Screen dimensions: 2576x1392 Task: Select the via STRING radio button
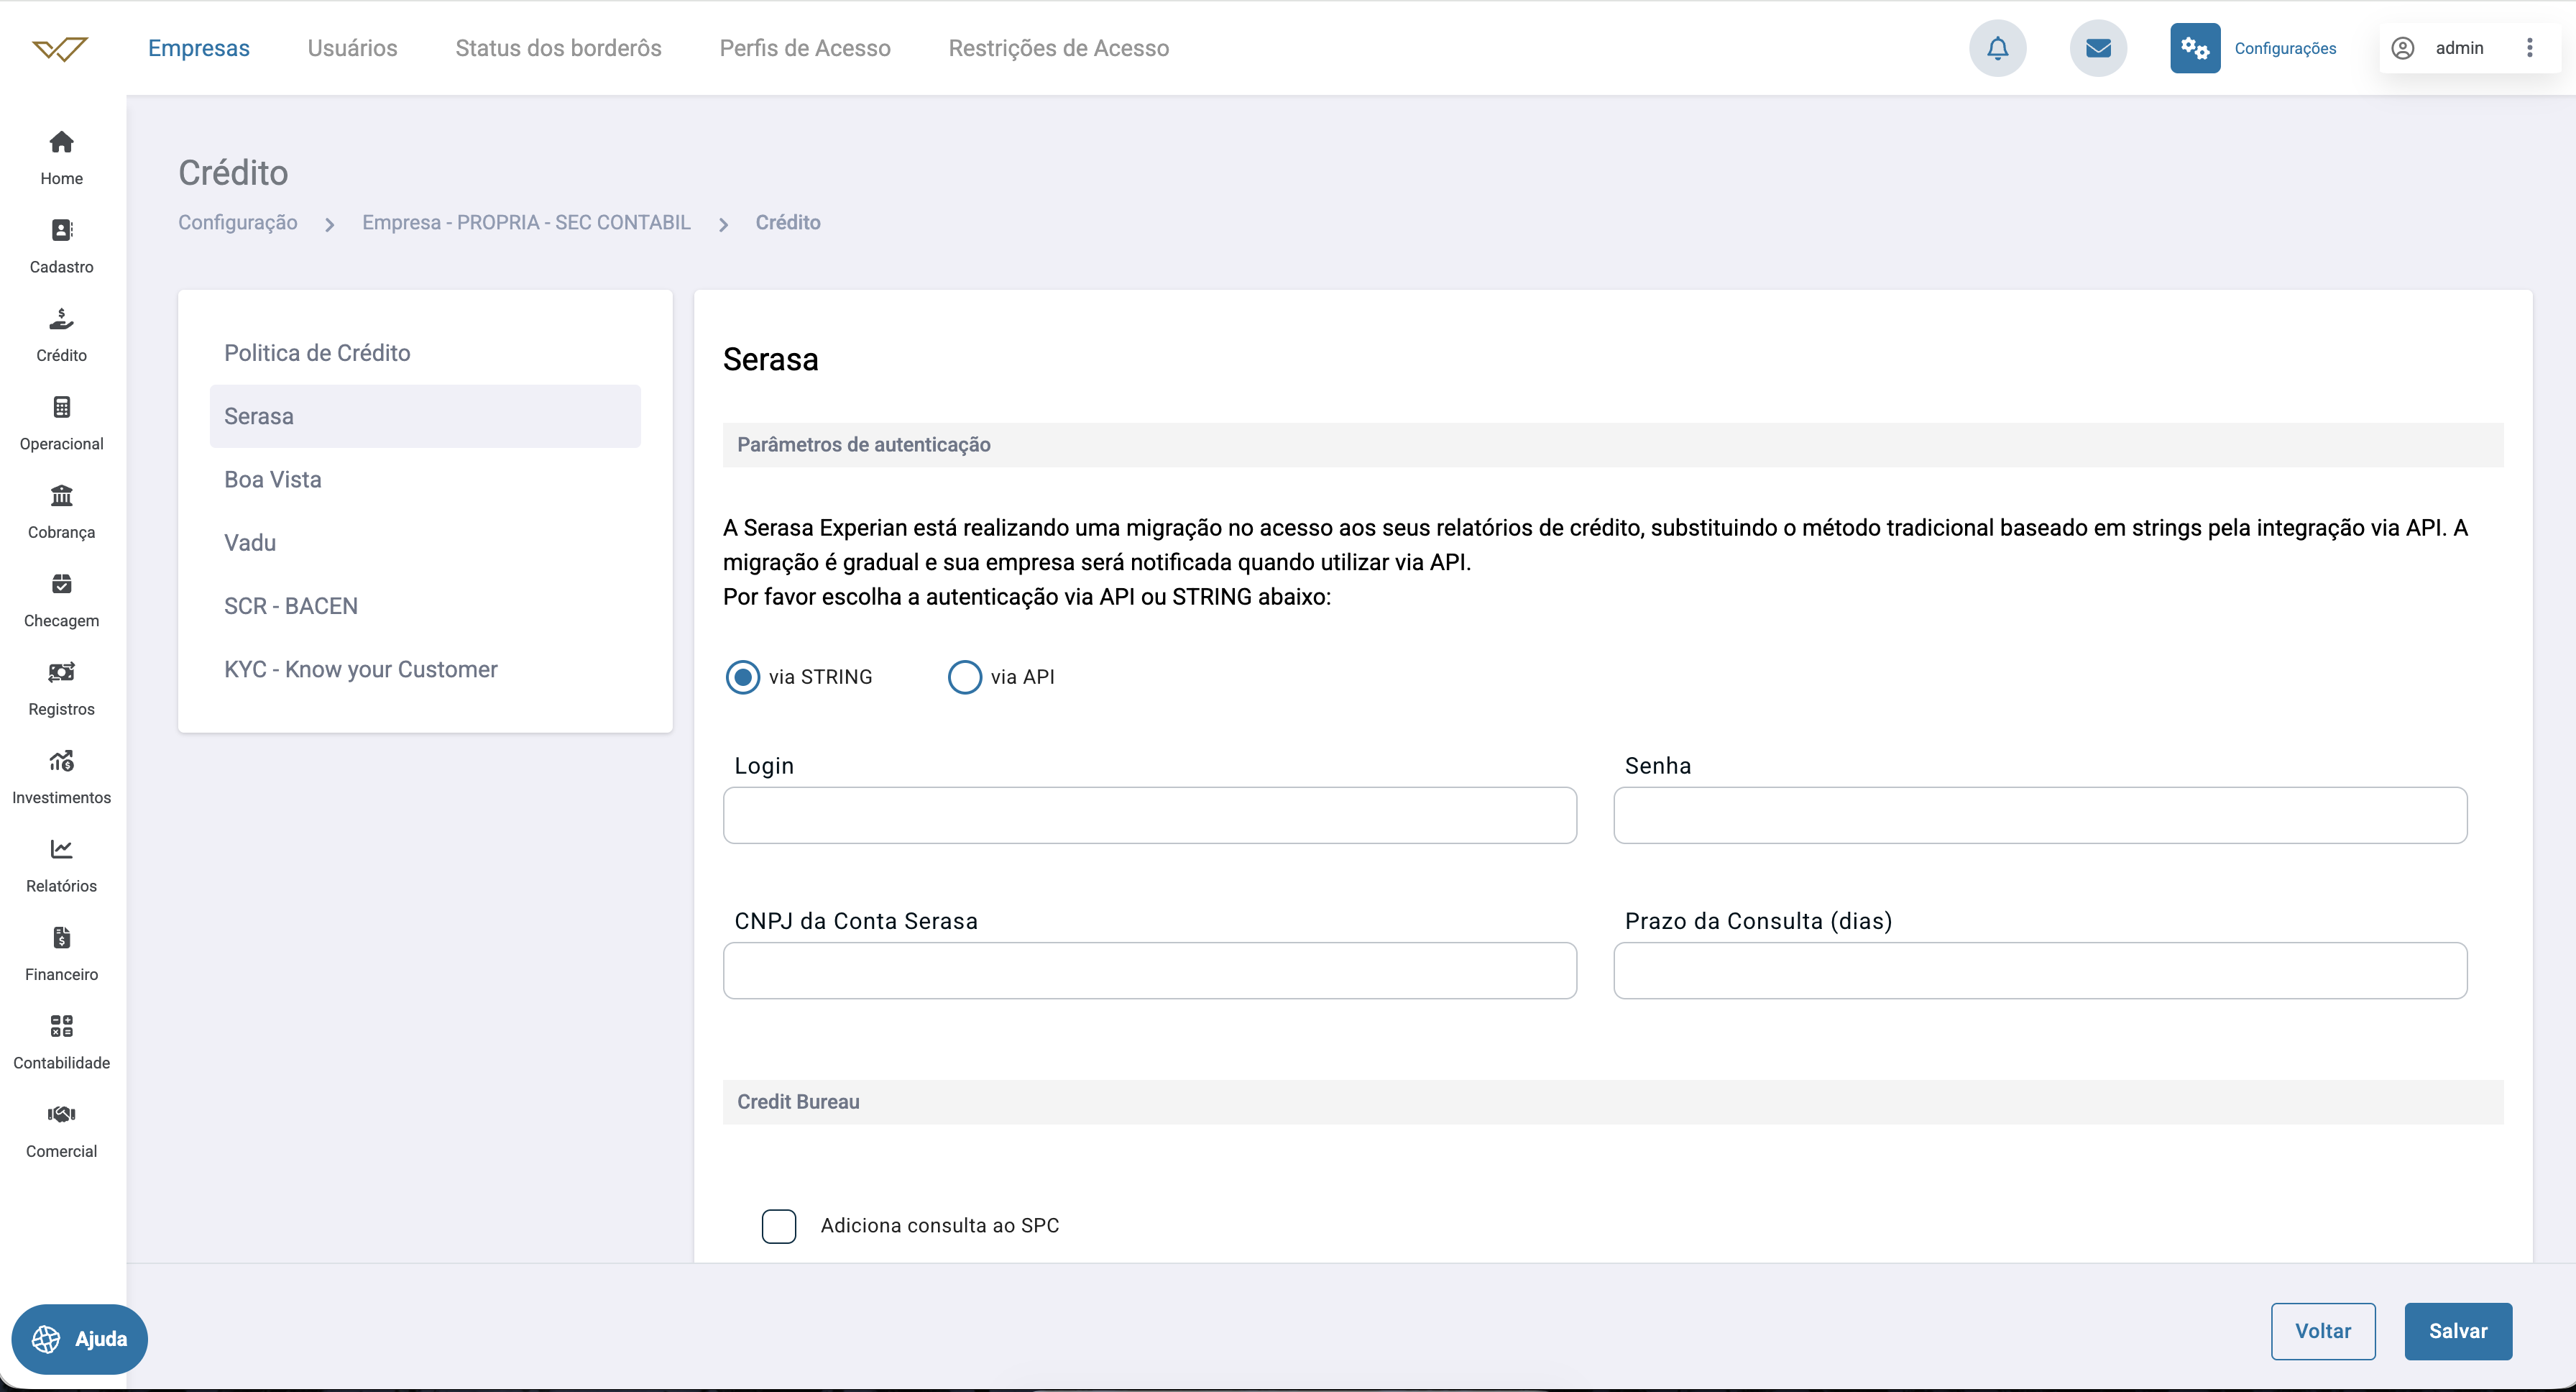click(x=742, y=677)
